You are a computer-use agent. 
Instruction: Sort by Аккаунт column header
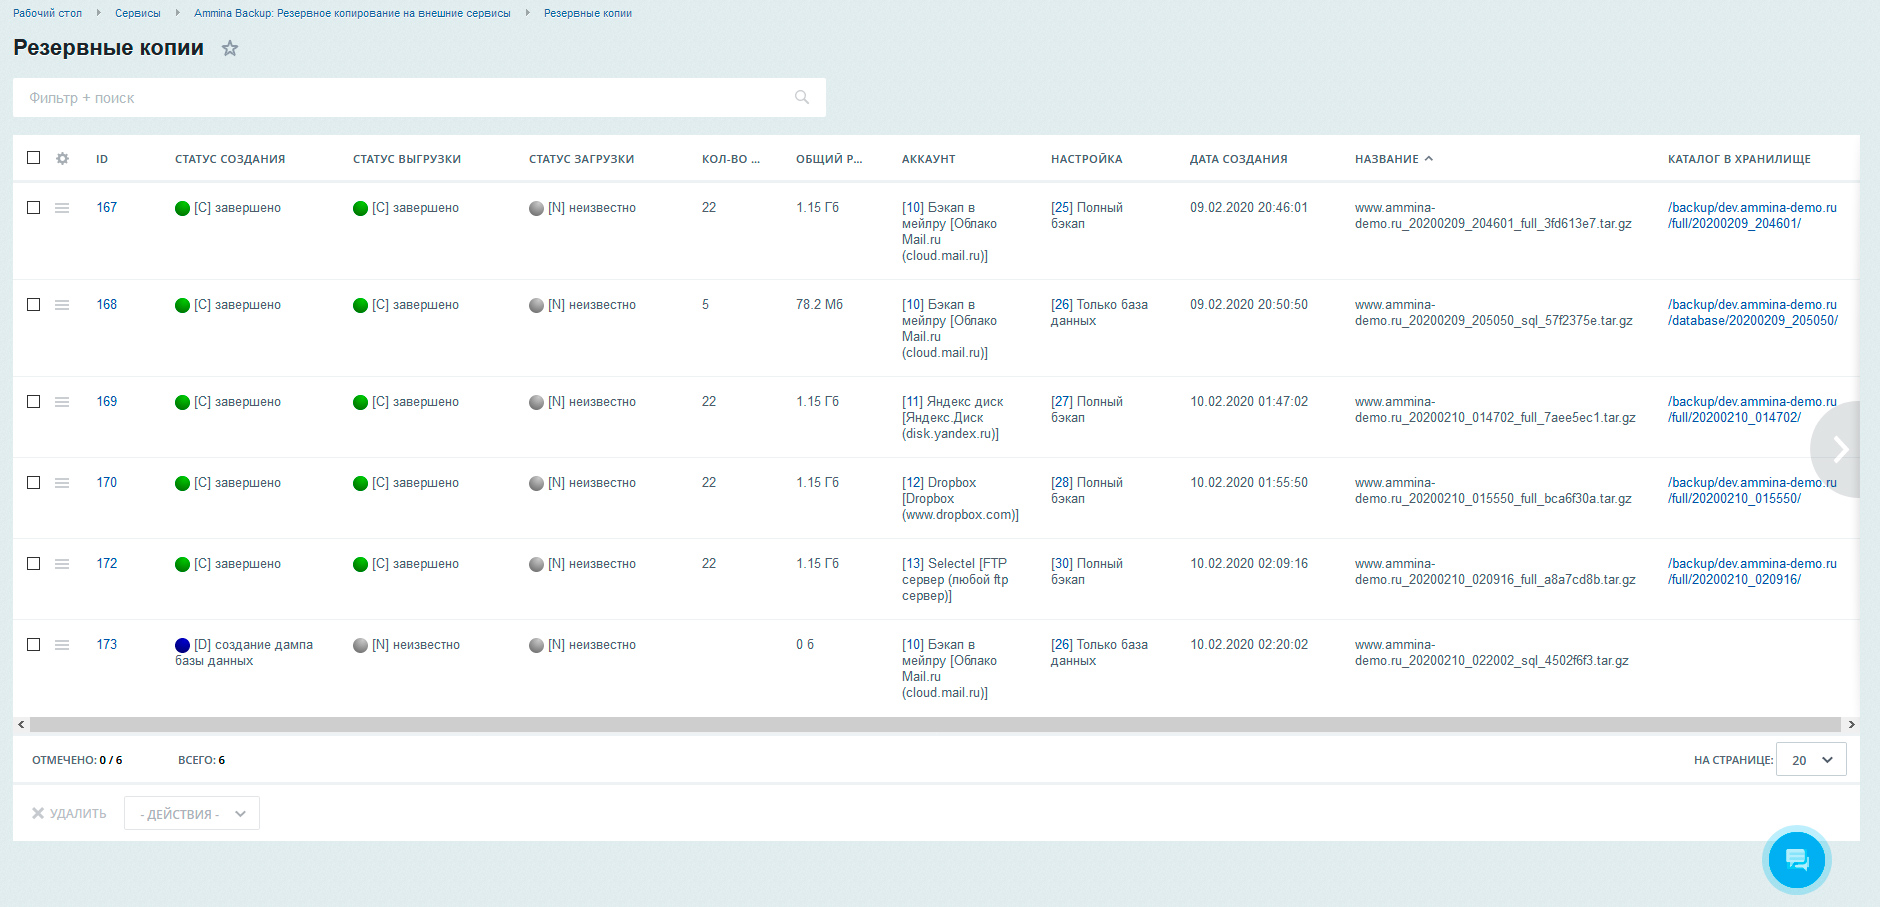[928, 159]
